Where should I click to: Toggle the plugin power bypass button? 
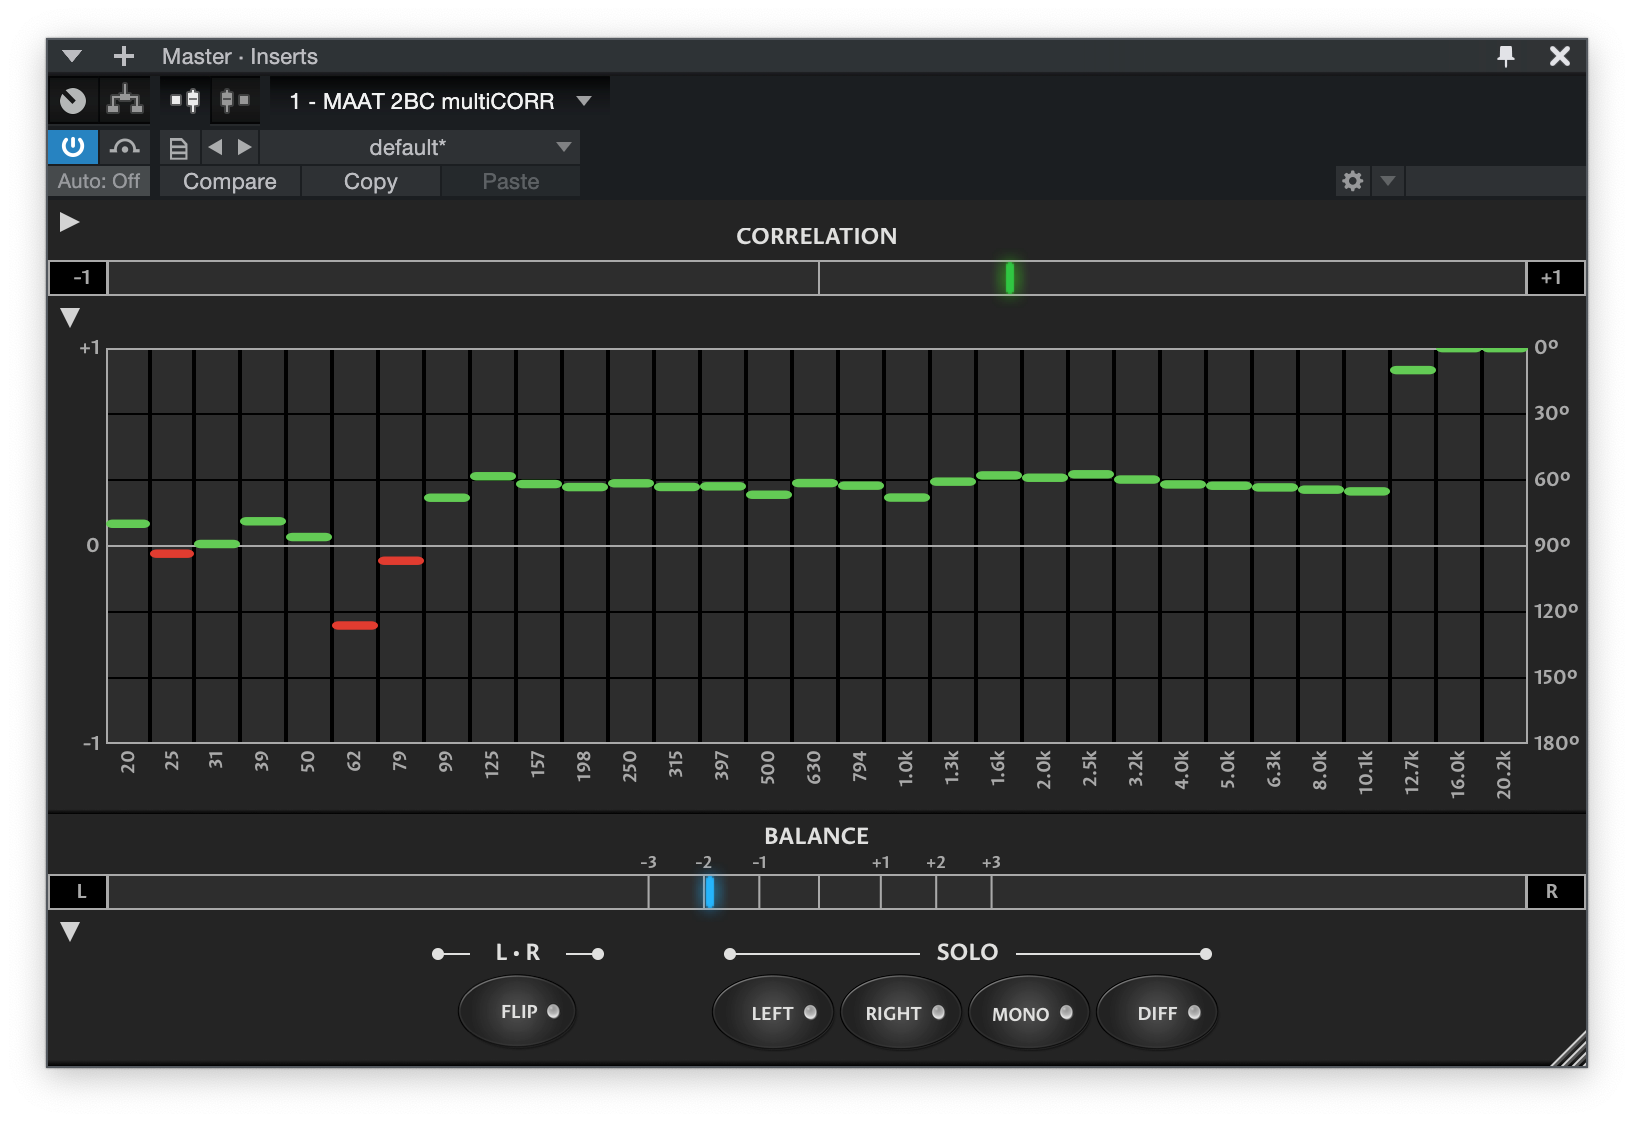(x=73, y=148)
